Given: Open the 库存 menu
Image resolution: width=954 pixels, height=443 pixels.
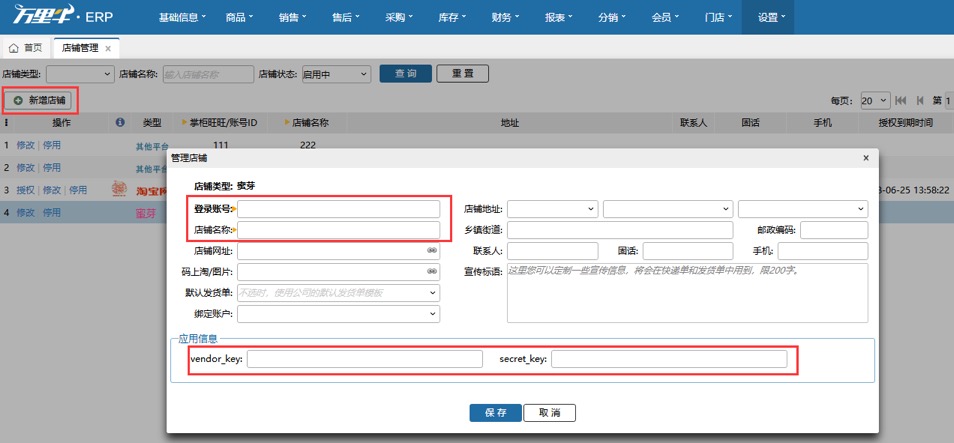Looking at the screenshot, I should (x=452, y=17).
